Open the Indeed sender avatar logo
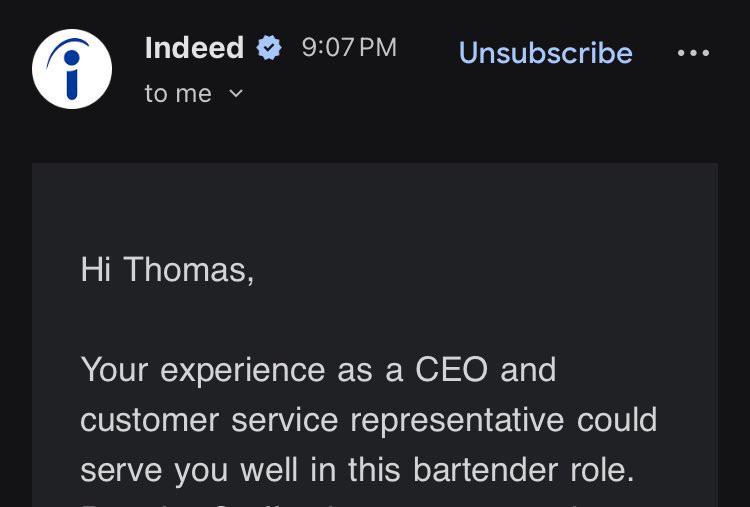The width and height of the screenshot is (750, 507). [x=71, y=69]
